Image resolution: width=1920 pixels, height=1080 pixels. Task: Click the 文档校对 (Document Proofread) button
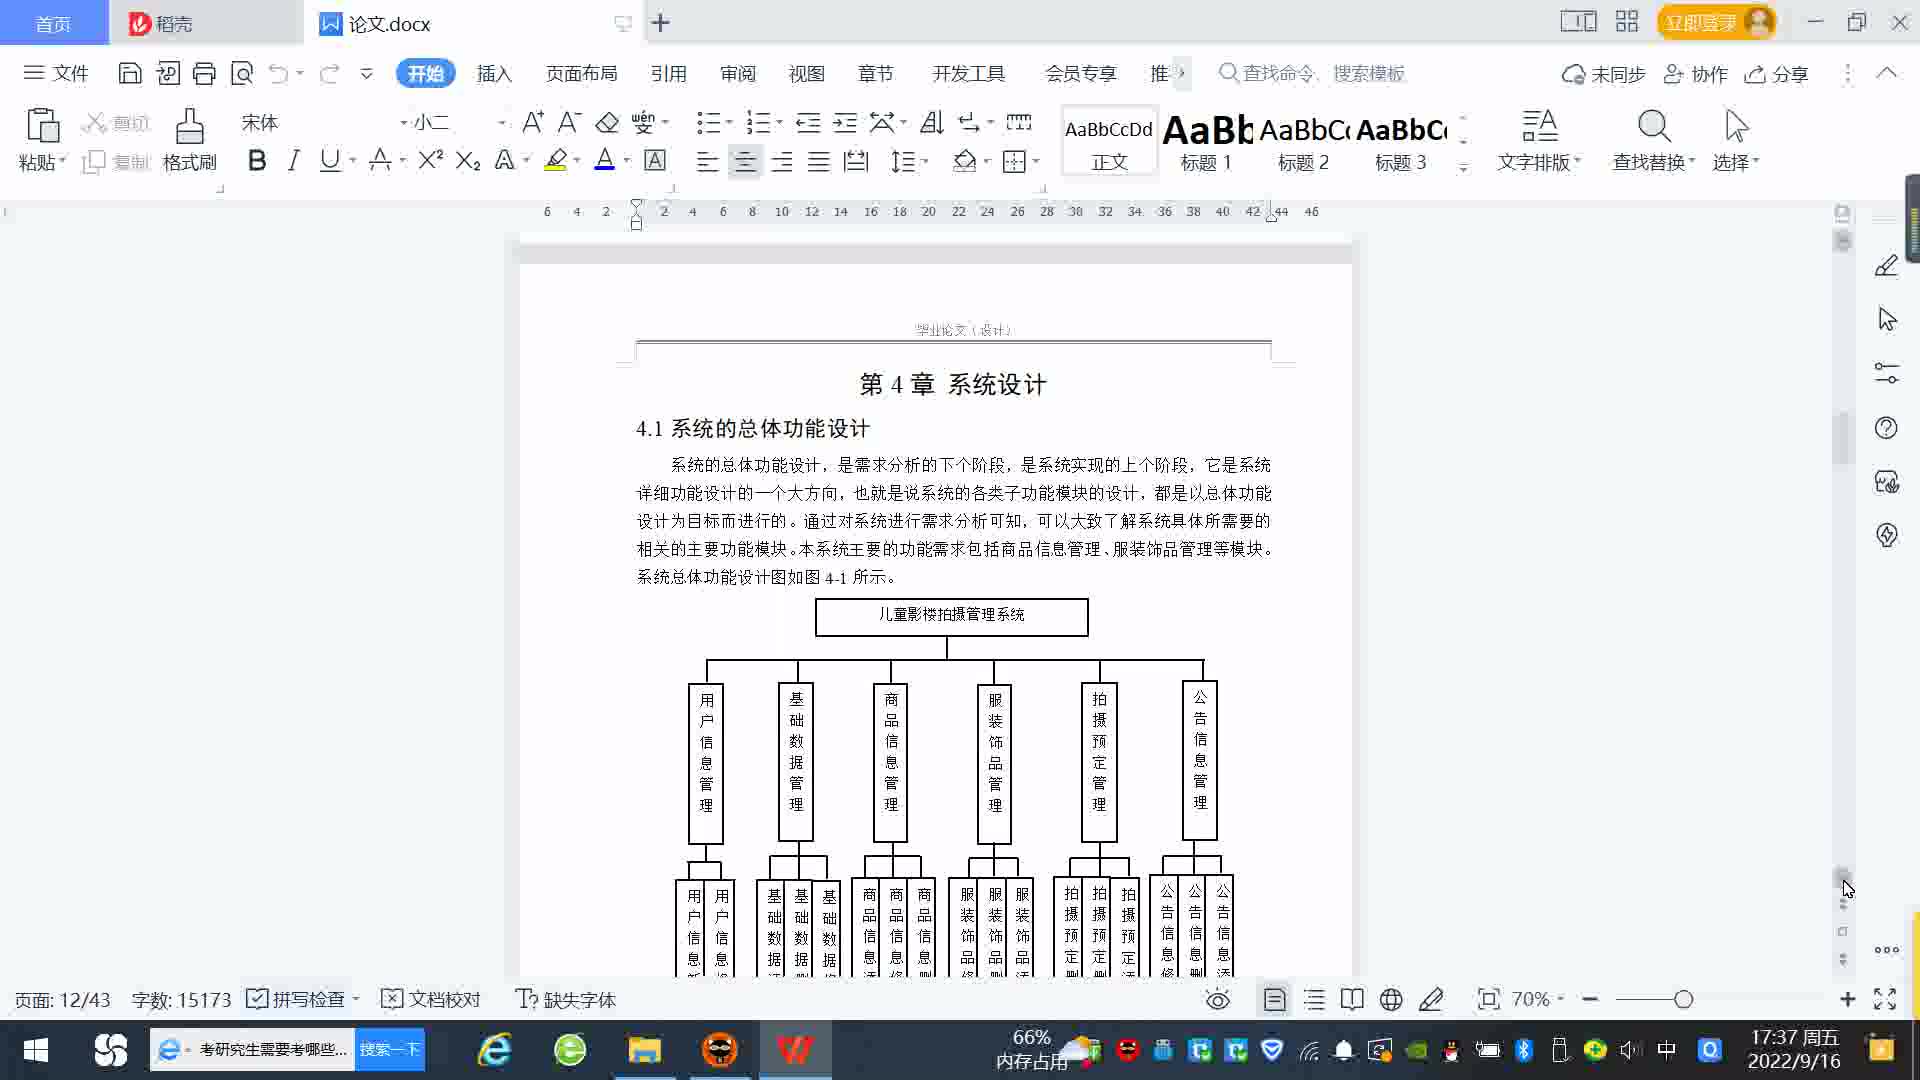432,999
